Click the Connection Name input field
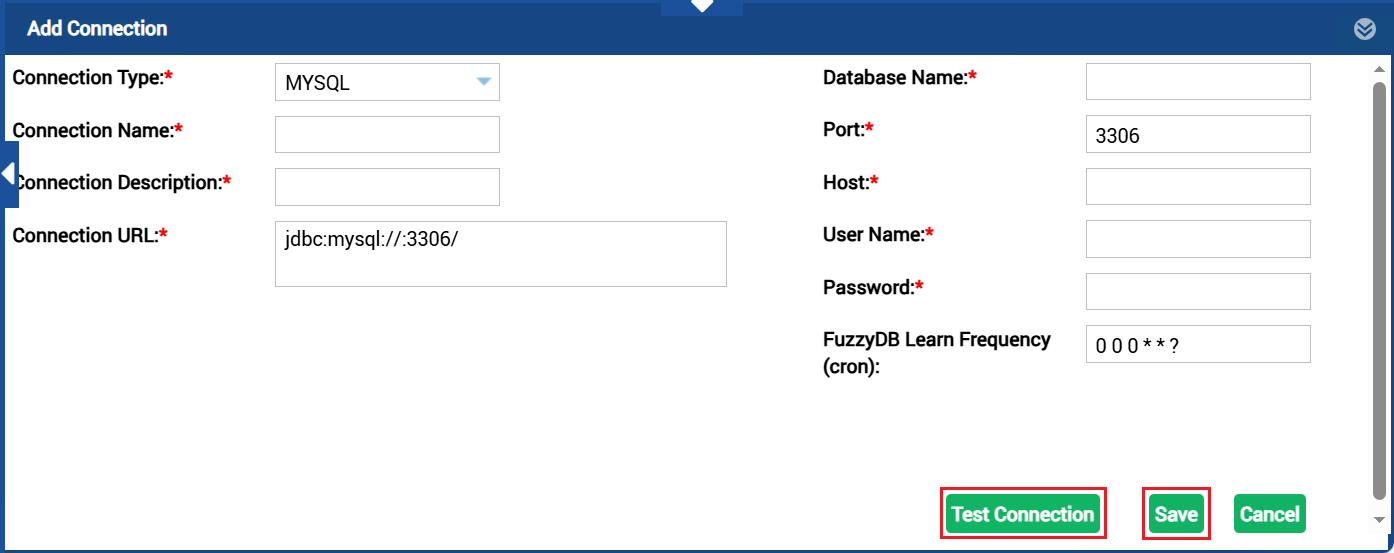This screenshot has width=1394, height=553. click(x=387, y=135)
